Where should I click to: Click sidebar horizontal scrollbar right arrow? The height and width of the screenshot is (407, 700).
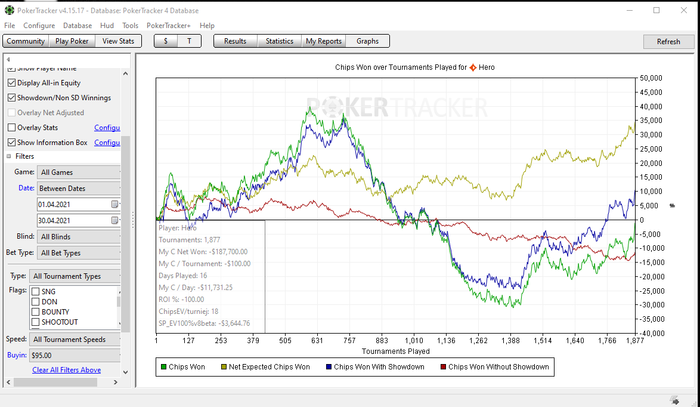(115, 382)
